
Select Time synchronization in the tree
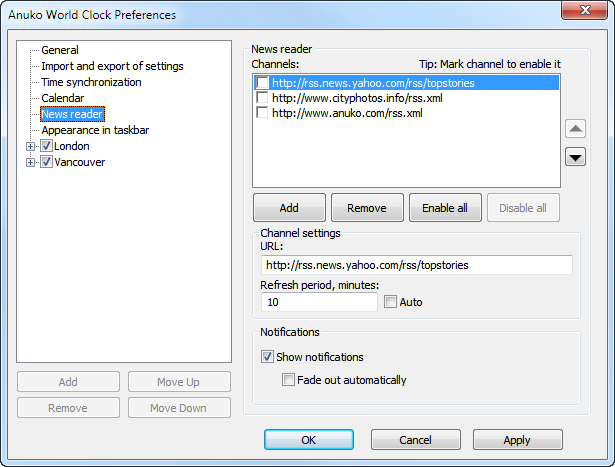pyautogui.click(x=91, y=82)
